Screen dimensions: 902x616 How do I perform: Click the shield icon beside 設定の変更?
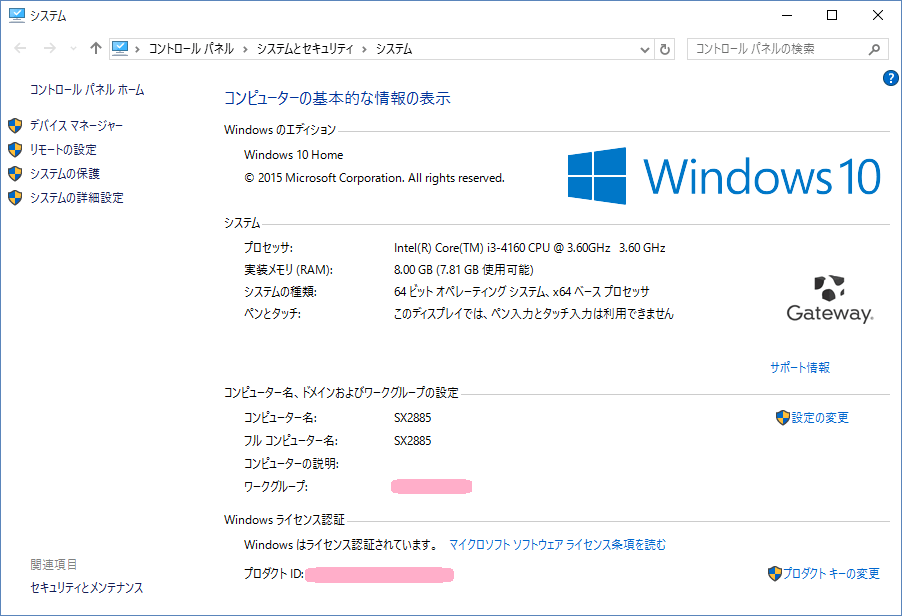pyautogui.click(x=782, y=418)
